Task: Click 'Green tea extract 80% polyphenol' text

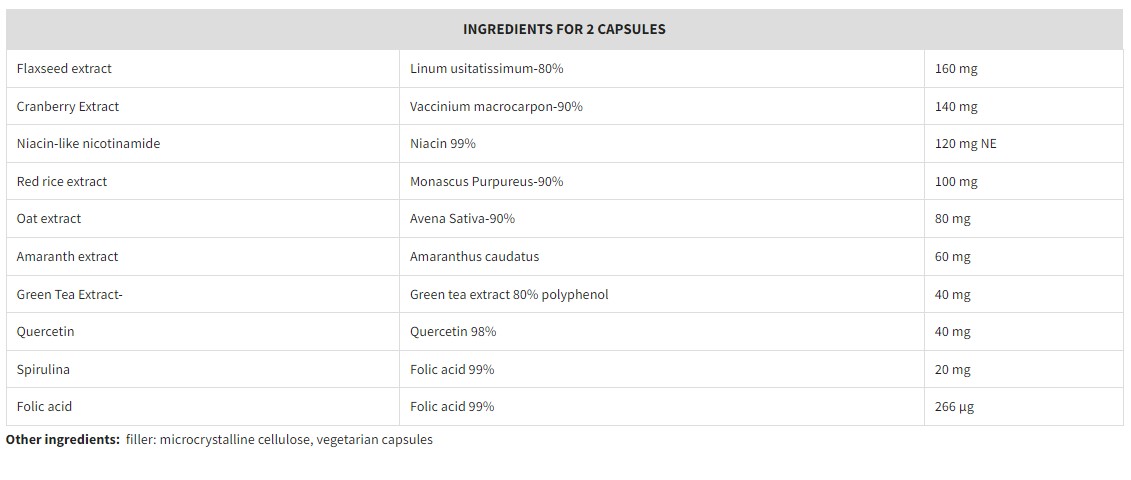Action: pyautogui.click(x=509, y=294)
